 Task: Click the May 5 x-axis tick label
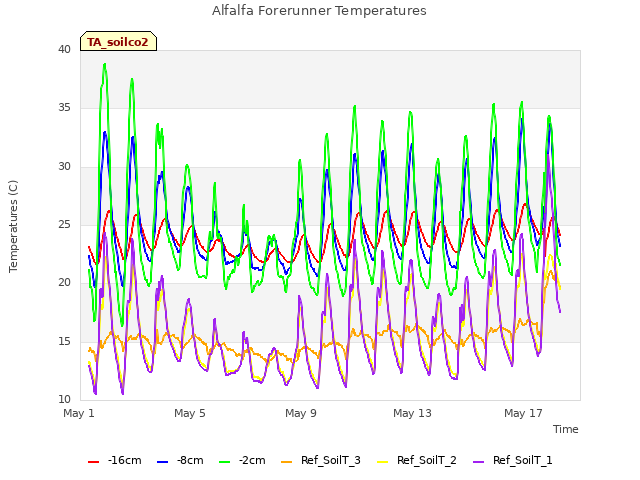tap(190, 413)
